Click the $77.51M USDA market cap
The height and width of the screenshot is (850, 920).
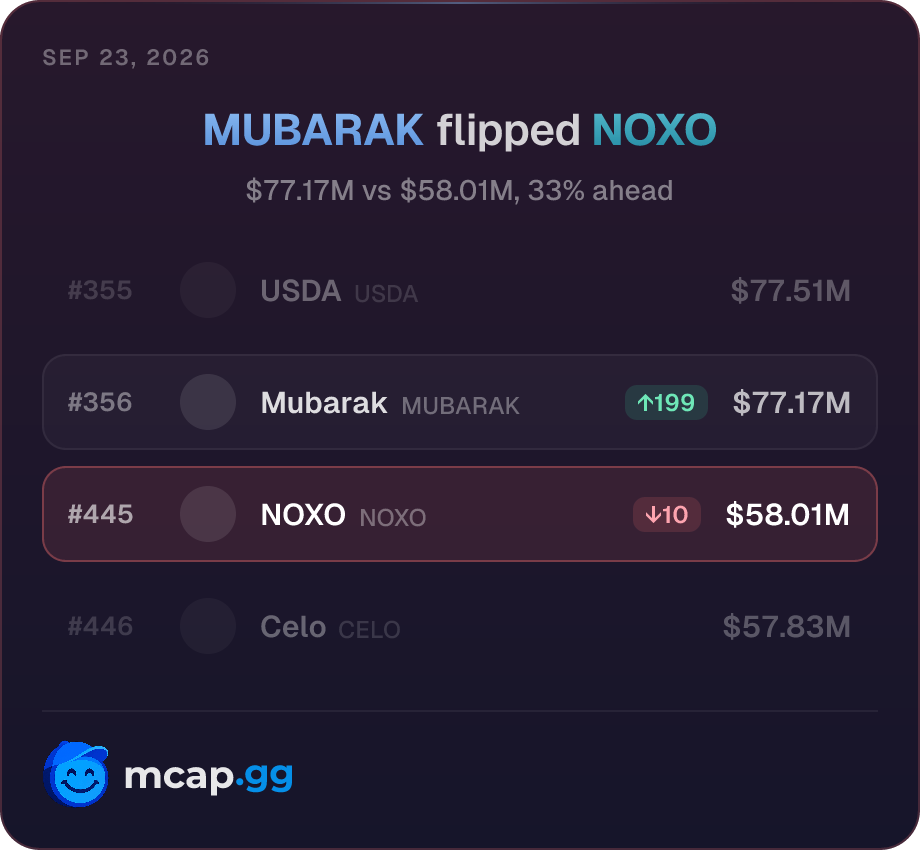(x=790, y=291)
